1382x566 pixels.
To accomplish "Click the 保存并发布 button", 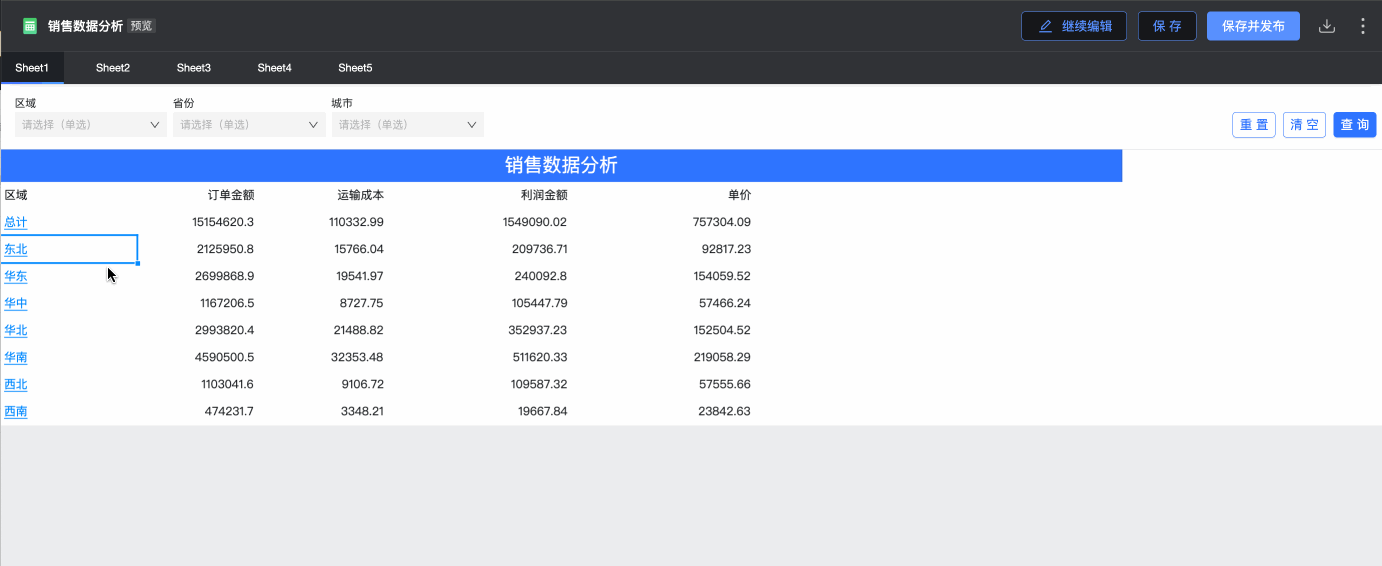I will [x=1253, y=26].
